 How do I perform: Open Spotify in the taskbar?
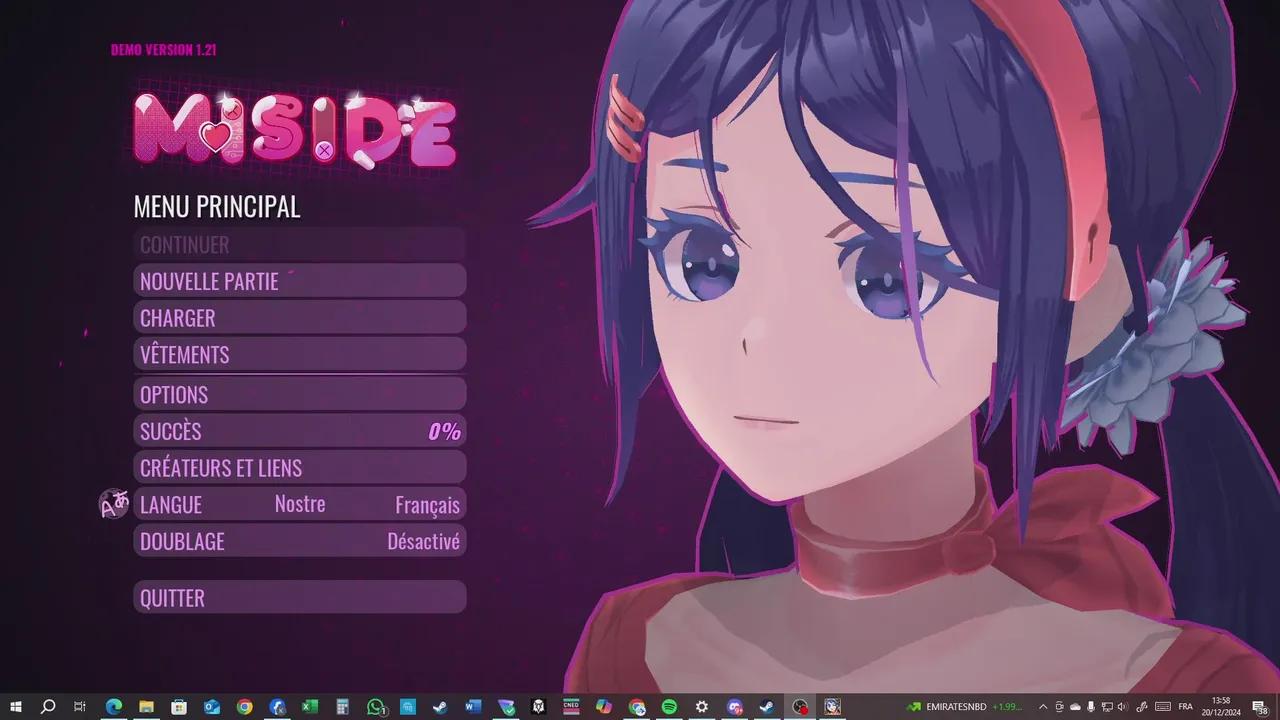(x=669, y=707)
